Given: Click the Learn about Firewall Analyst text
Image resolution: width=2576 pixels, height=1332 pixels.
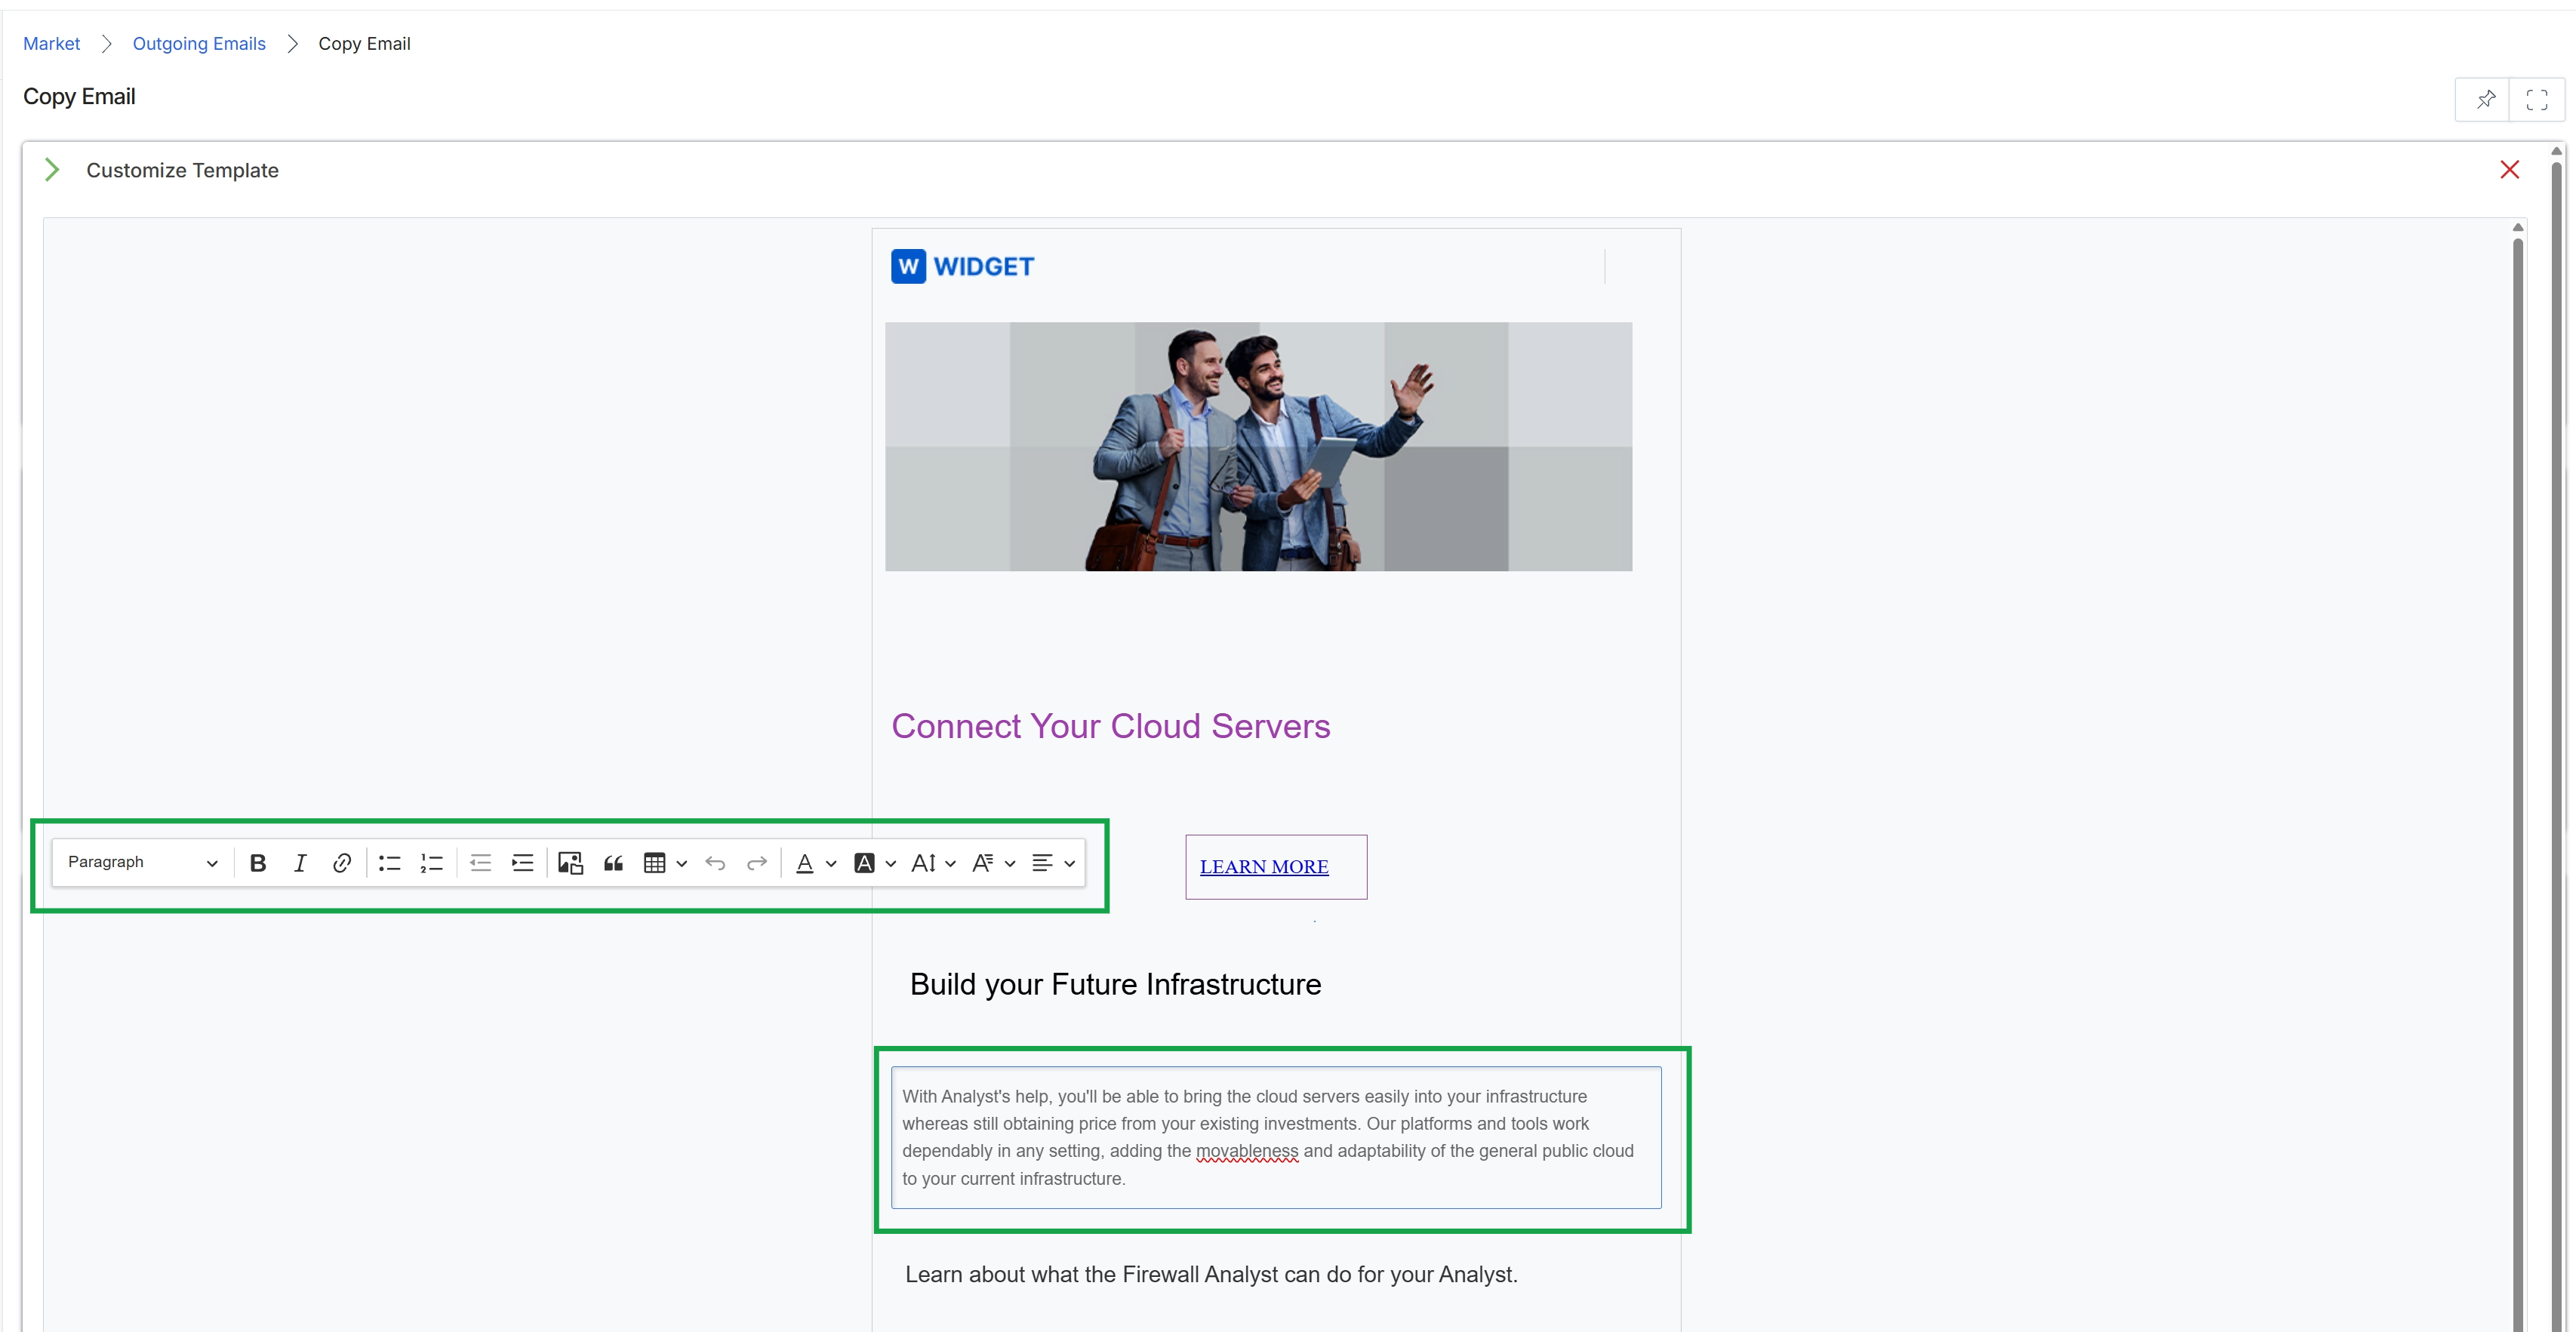Looking at the screenshot, I should (x=1211, y=1275).
